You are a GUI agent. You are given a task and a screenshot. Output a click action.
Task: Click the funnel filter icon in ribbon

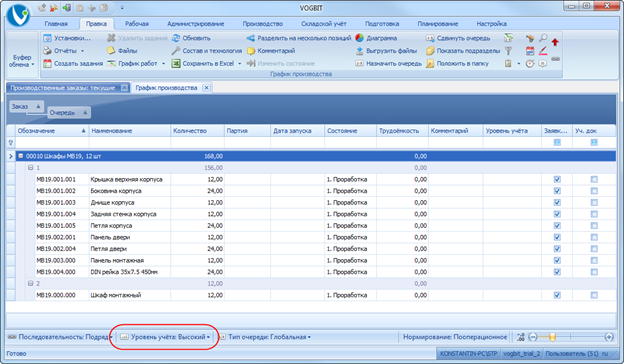pyautogui.click(x=508, y=51)
